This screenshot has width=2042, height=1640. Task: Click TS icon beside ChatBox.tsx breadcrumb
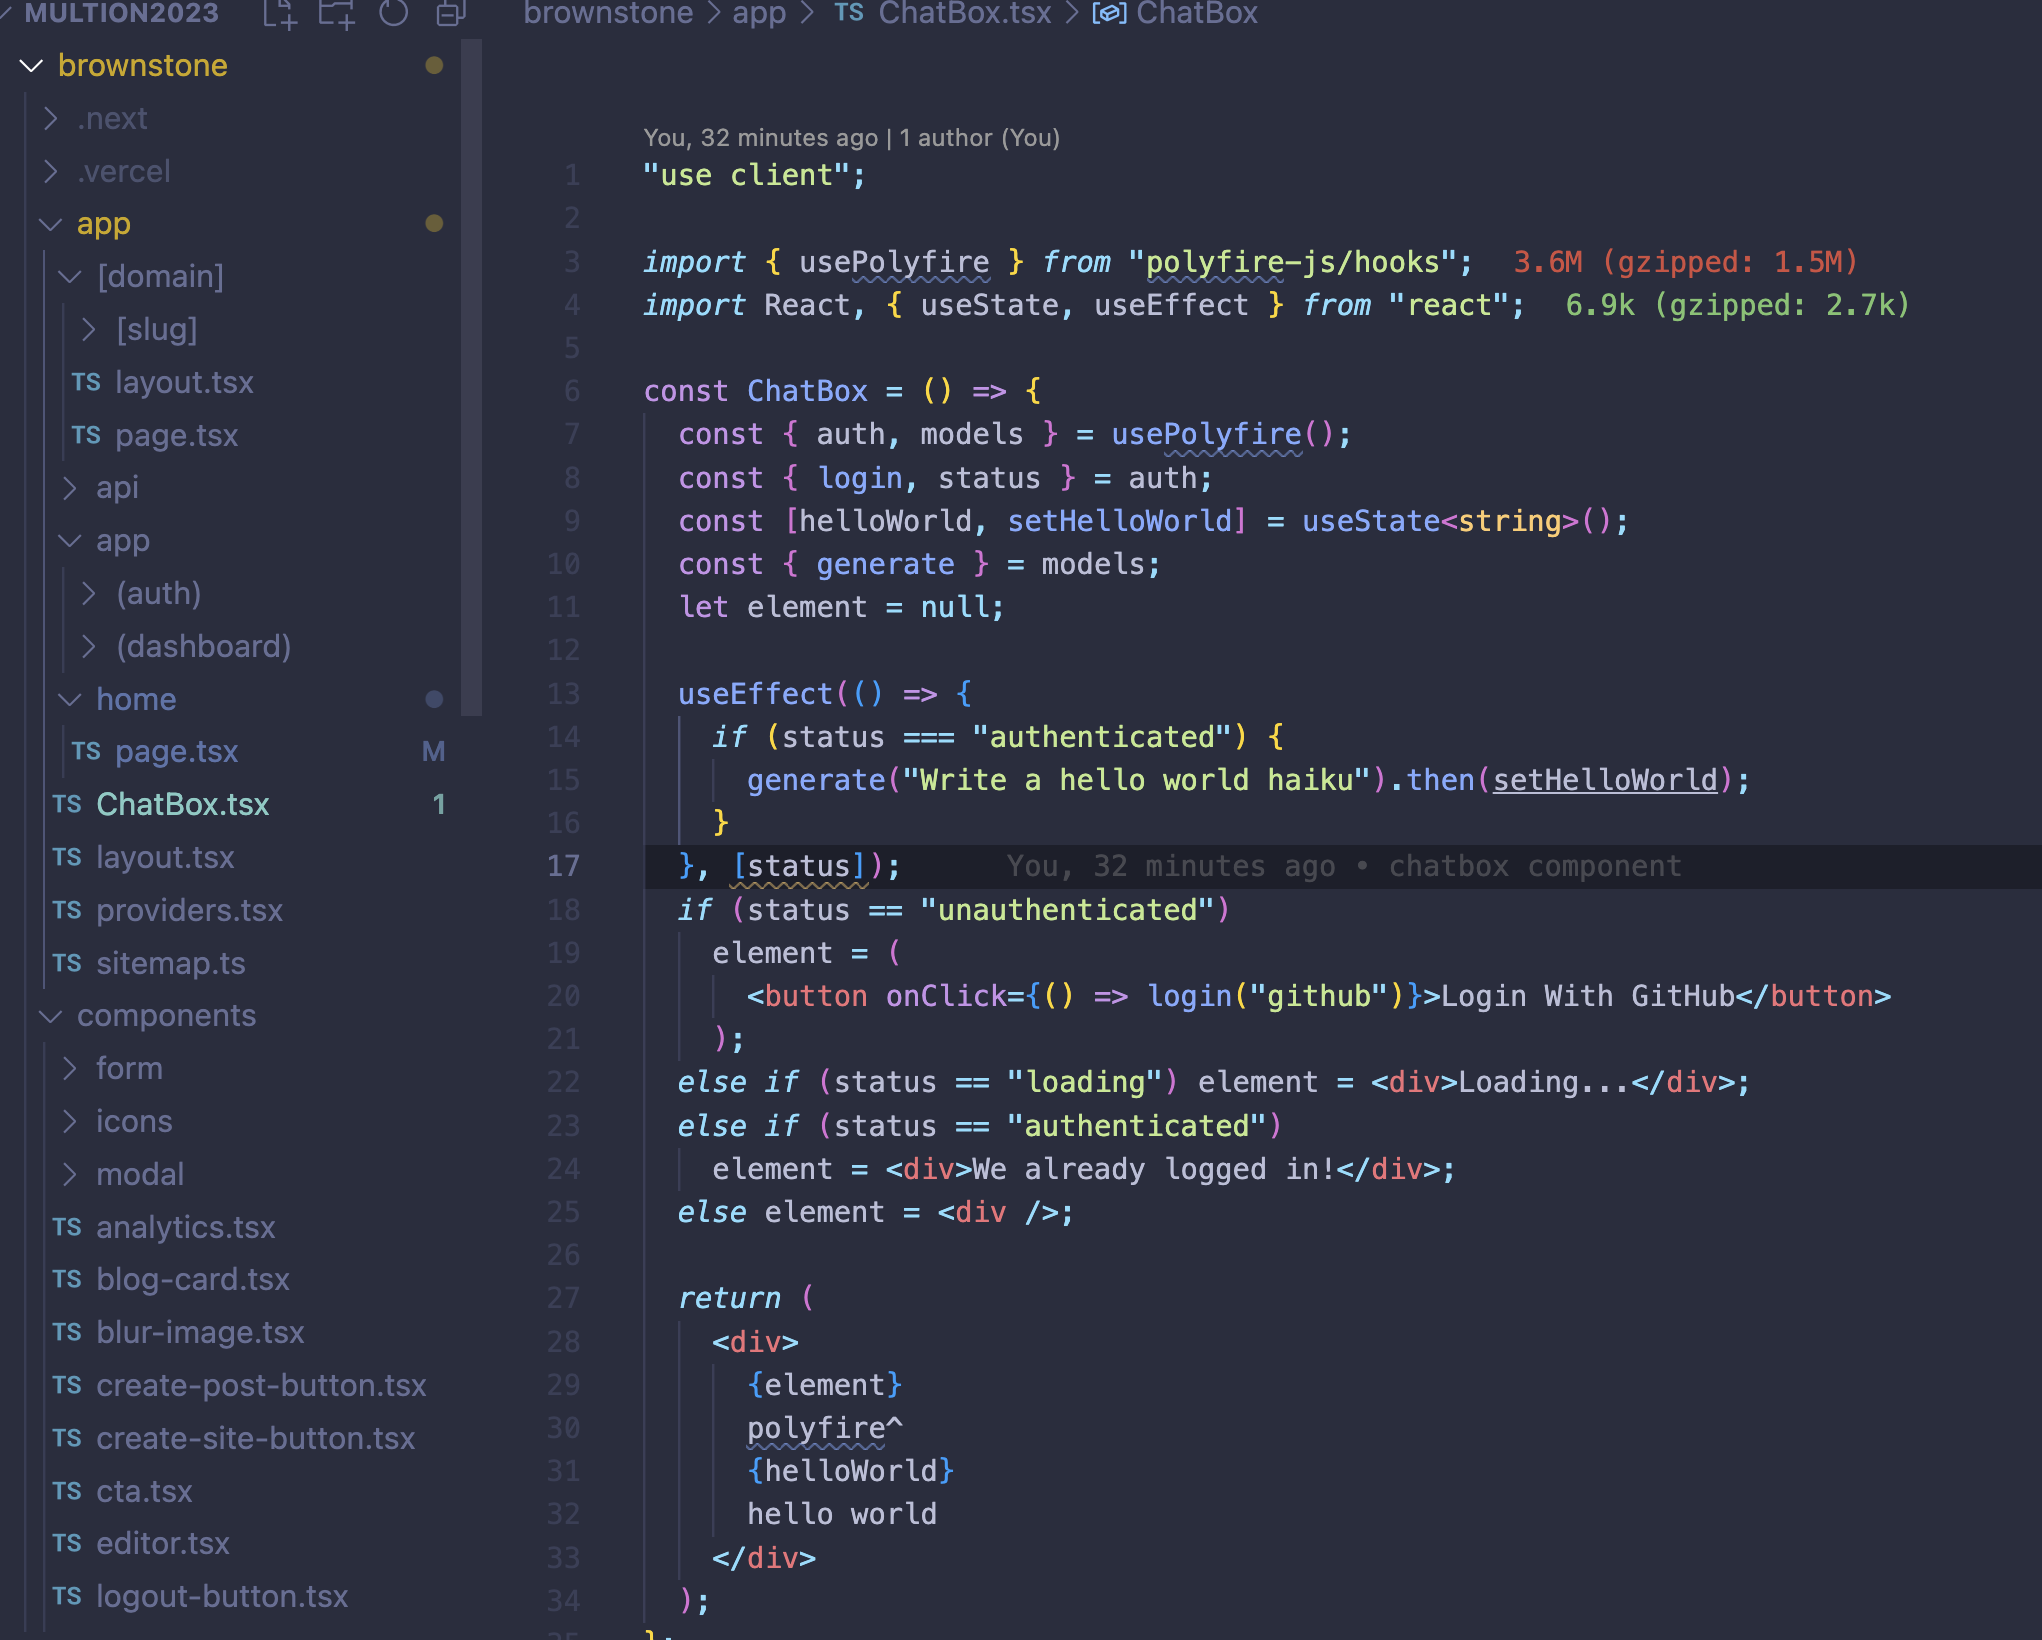tap(849, 14)
